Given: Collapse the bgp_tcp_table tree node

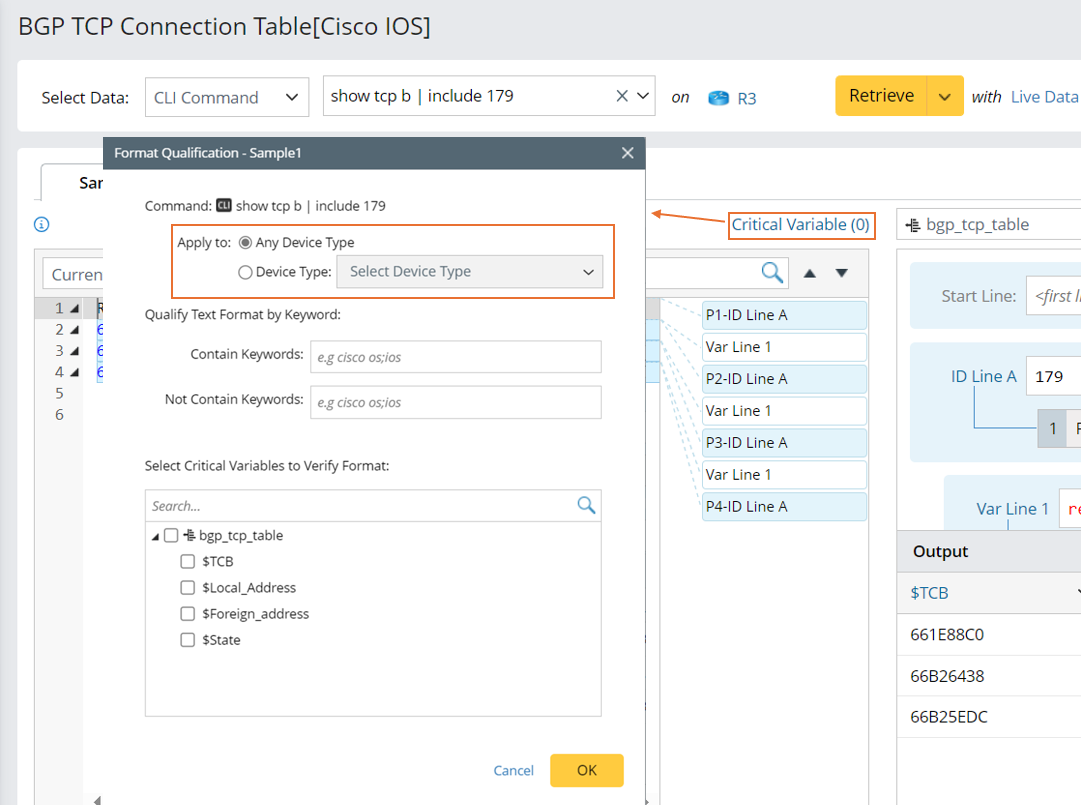Looking at the screenshot, I should 155,537.
